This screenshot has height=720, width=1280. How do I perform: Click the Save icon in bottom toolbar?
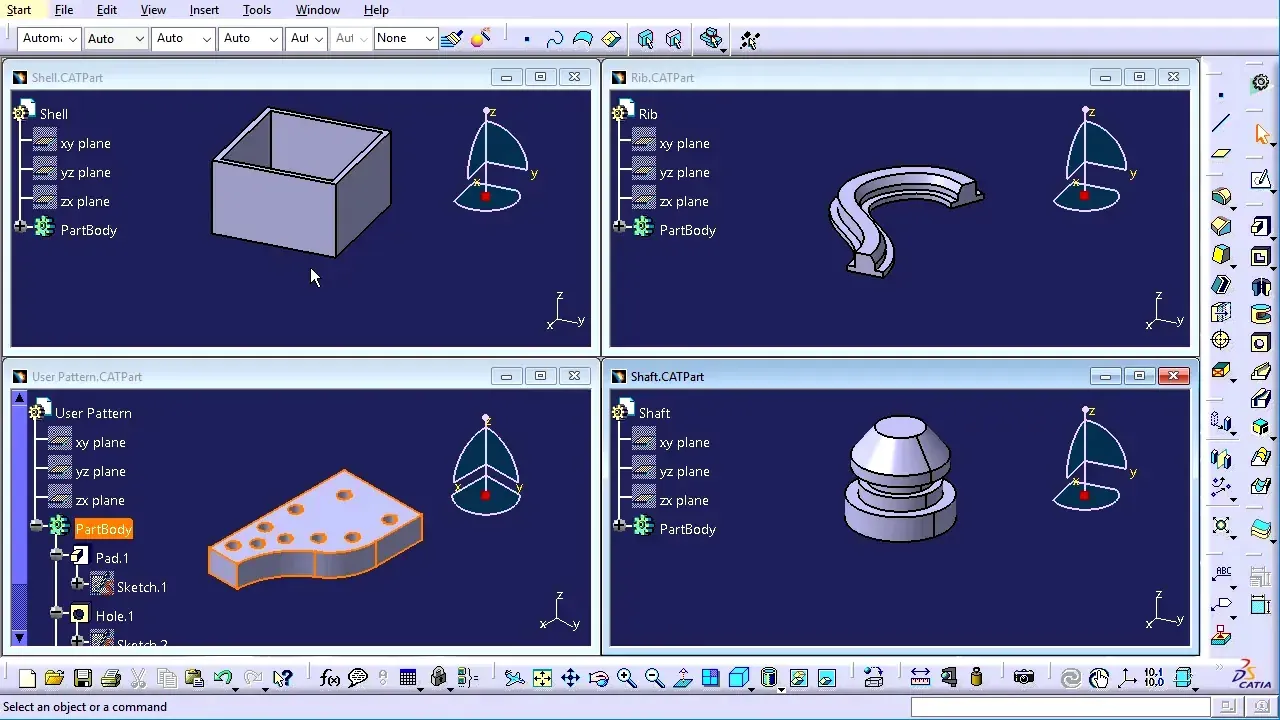pyautogui.click(x=83, y=678)
